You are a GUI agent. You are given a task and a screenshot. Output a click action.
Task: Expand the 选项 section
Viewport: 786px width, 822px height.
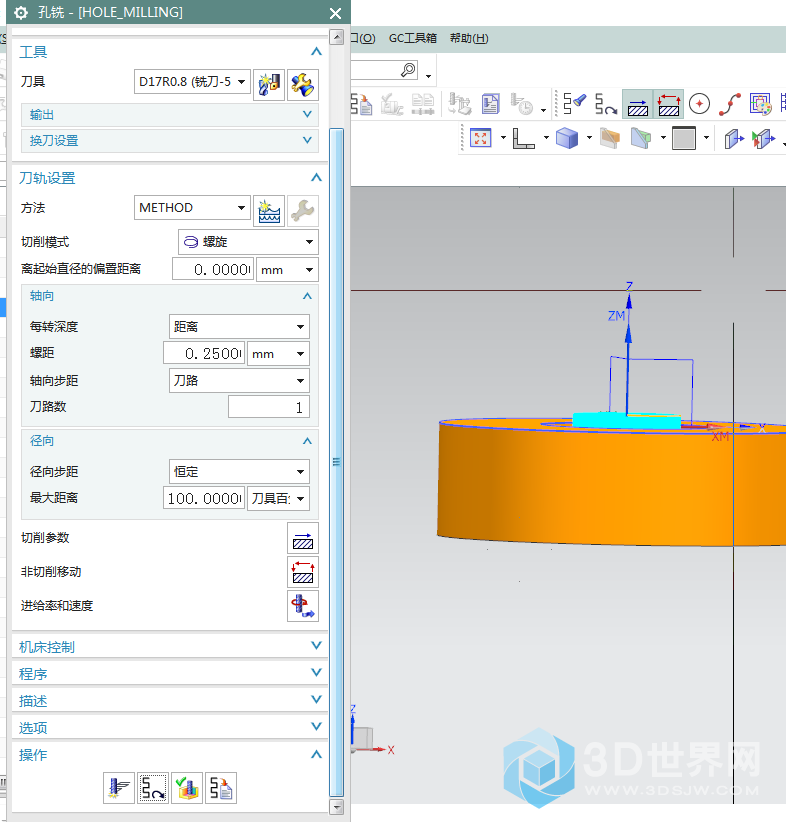pos(169,728)
